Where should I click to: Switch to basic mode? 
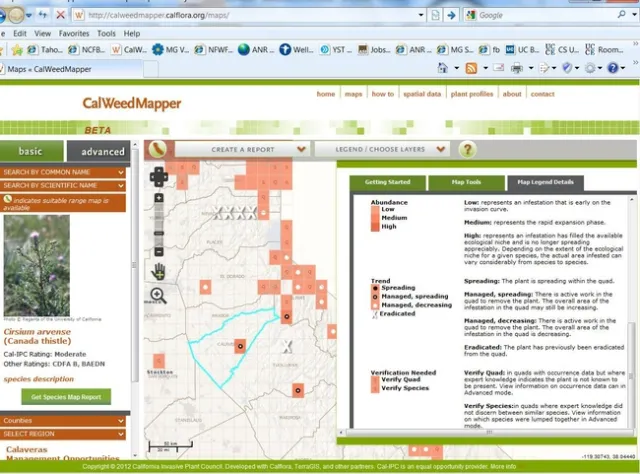32,152
